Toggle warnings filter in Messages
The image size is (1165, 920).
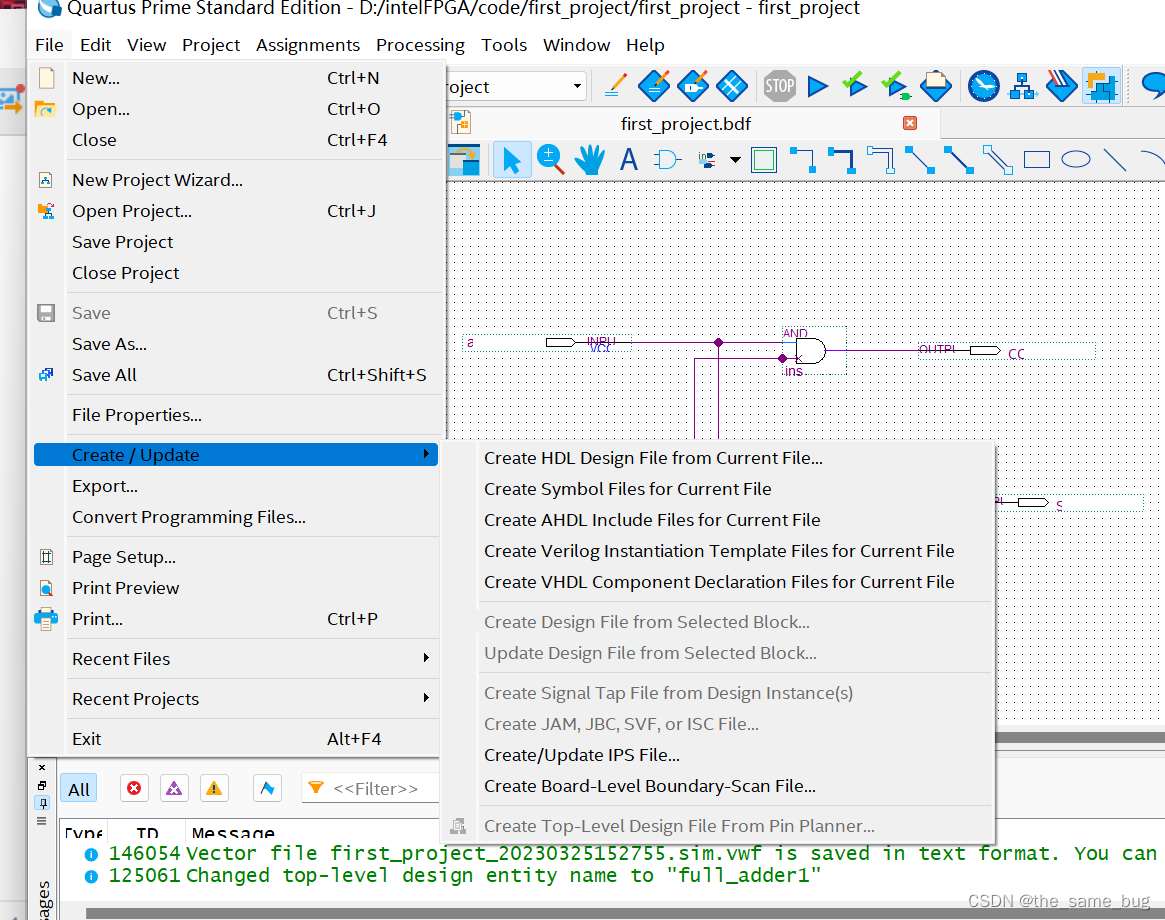coord(214,788)
